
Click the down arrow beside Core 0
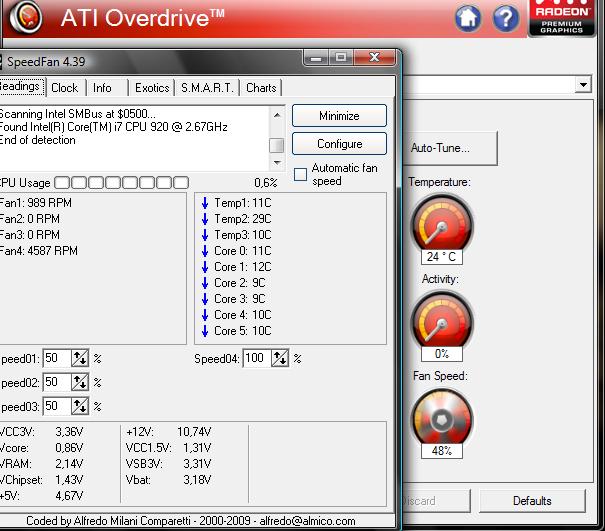[205, 251]
